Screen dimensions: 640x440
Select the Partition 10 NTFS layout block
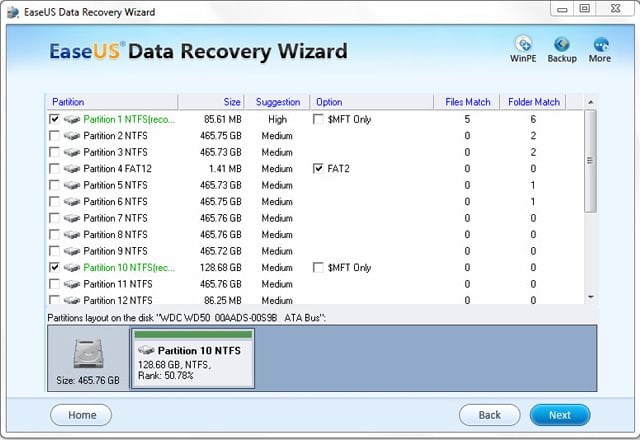point(193,358)
